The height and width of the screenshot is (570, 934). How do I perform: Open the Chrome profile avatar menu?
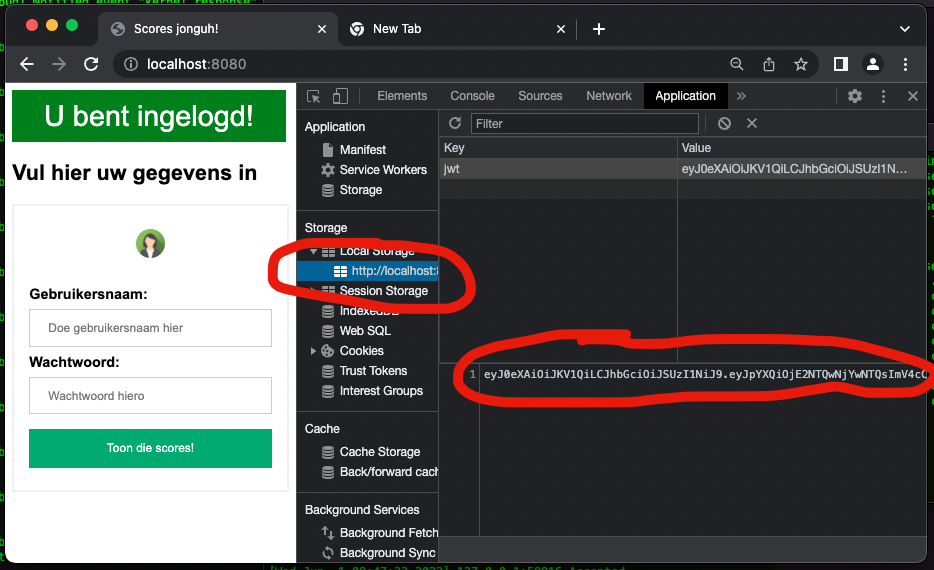[873, 64]
